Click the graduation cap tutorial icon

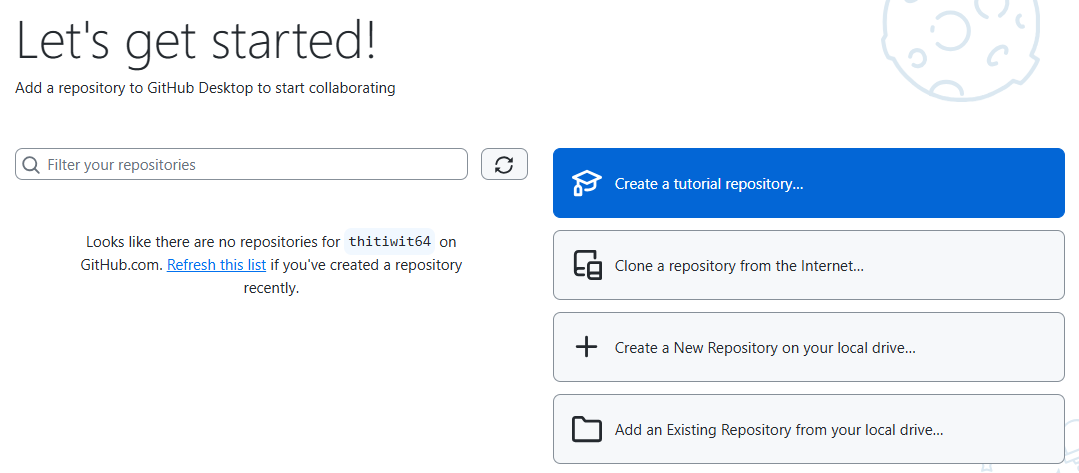point(586,184)
